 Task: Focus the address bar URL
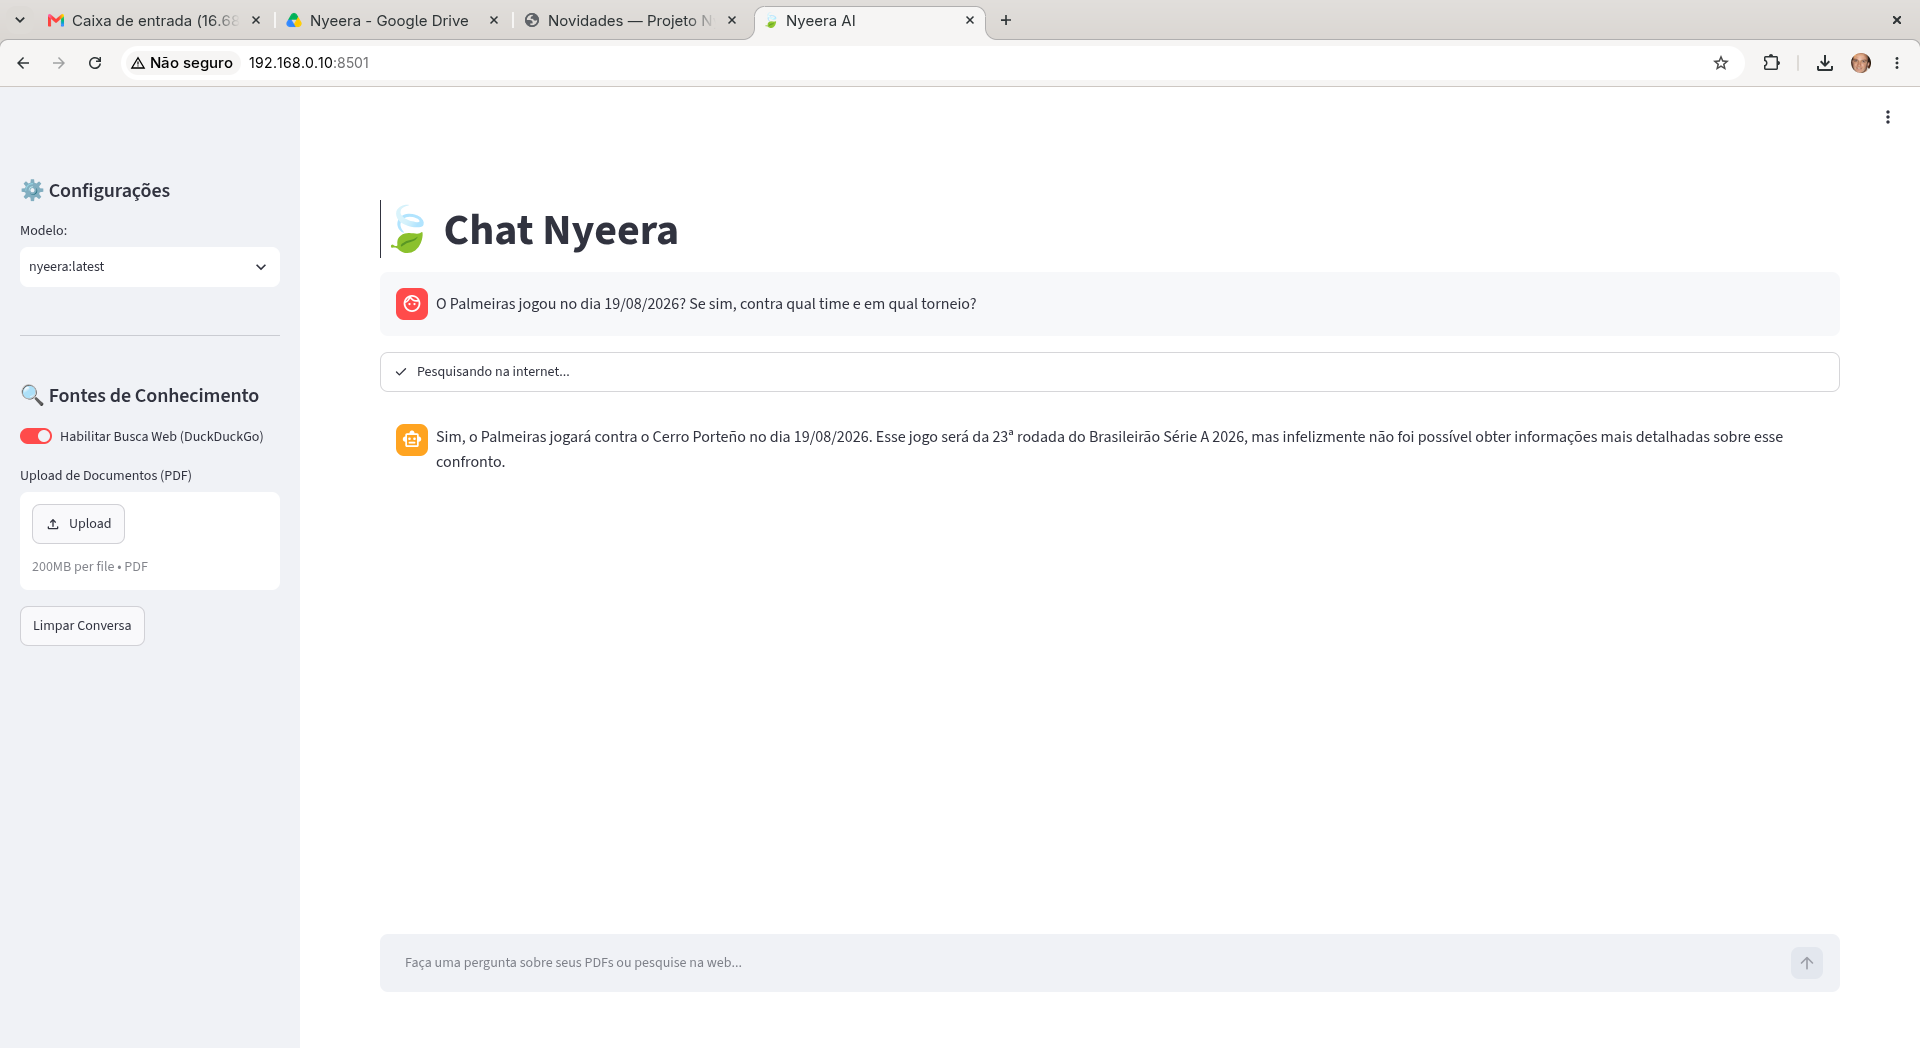click(x=309, y=63)
